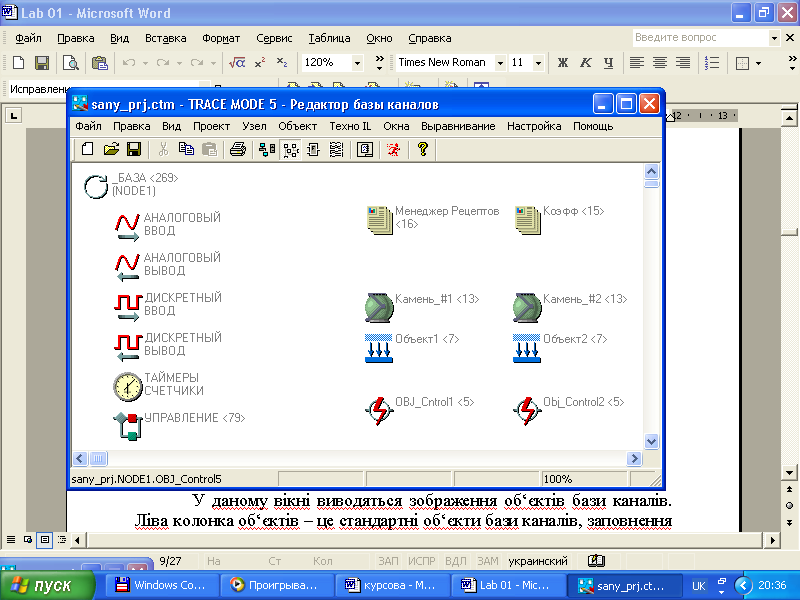Insert equation with square root icon
The image size is (800, 600).
pyautogui.click(x=237, y=63)
